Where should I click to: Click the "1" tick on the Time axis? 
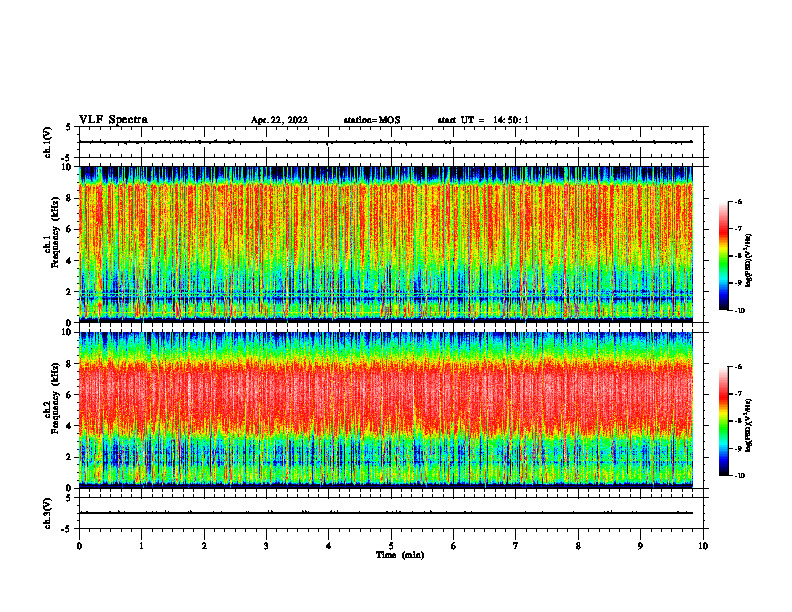pos(141,546)
